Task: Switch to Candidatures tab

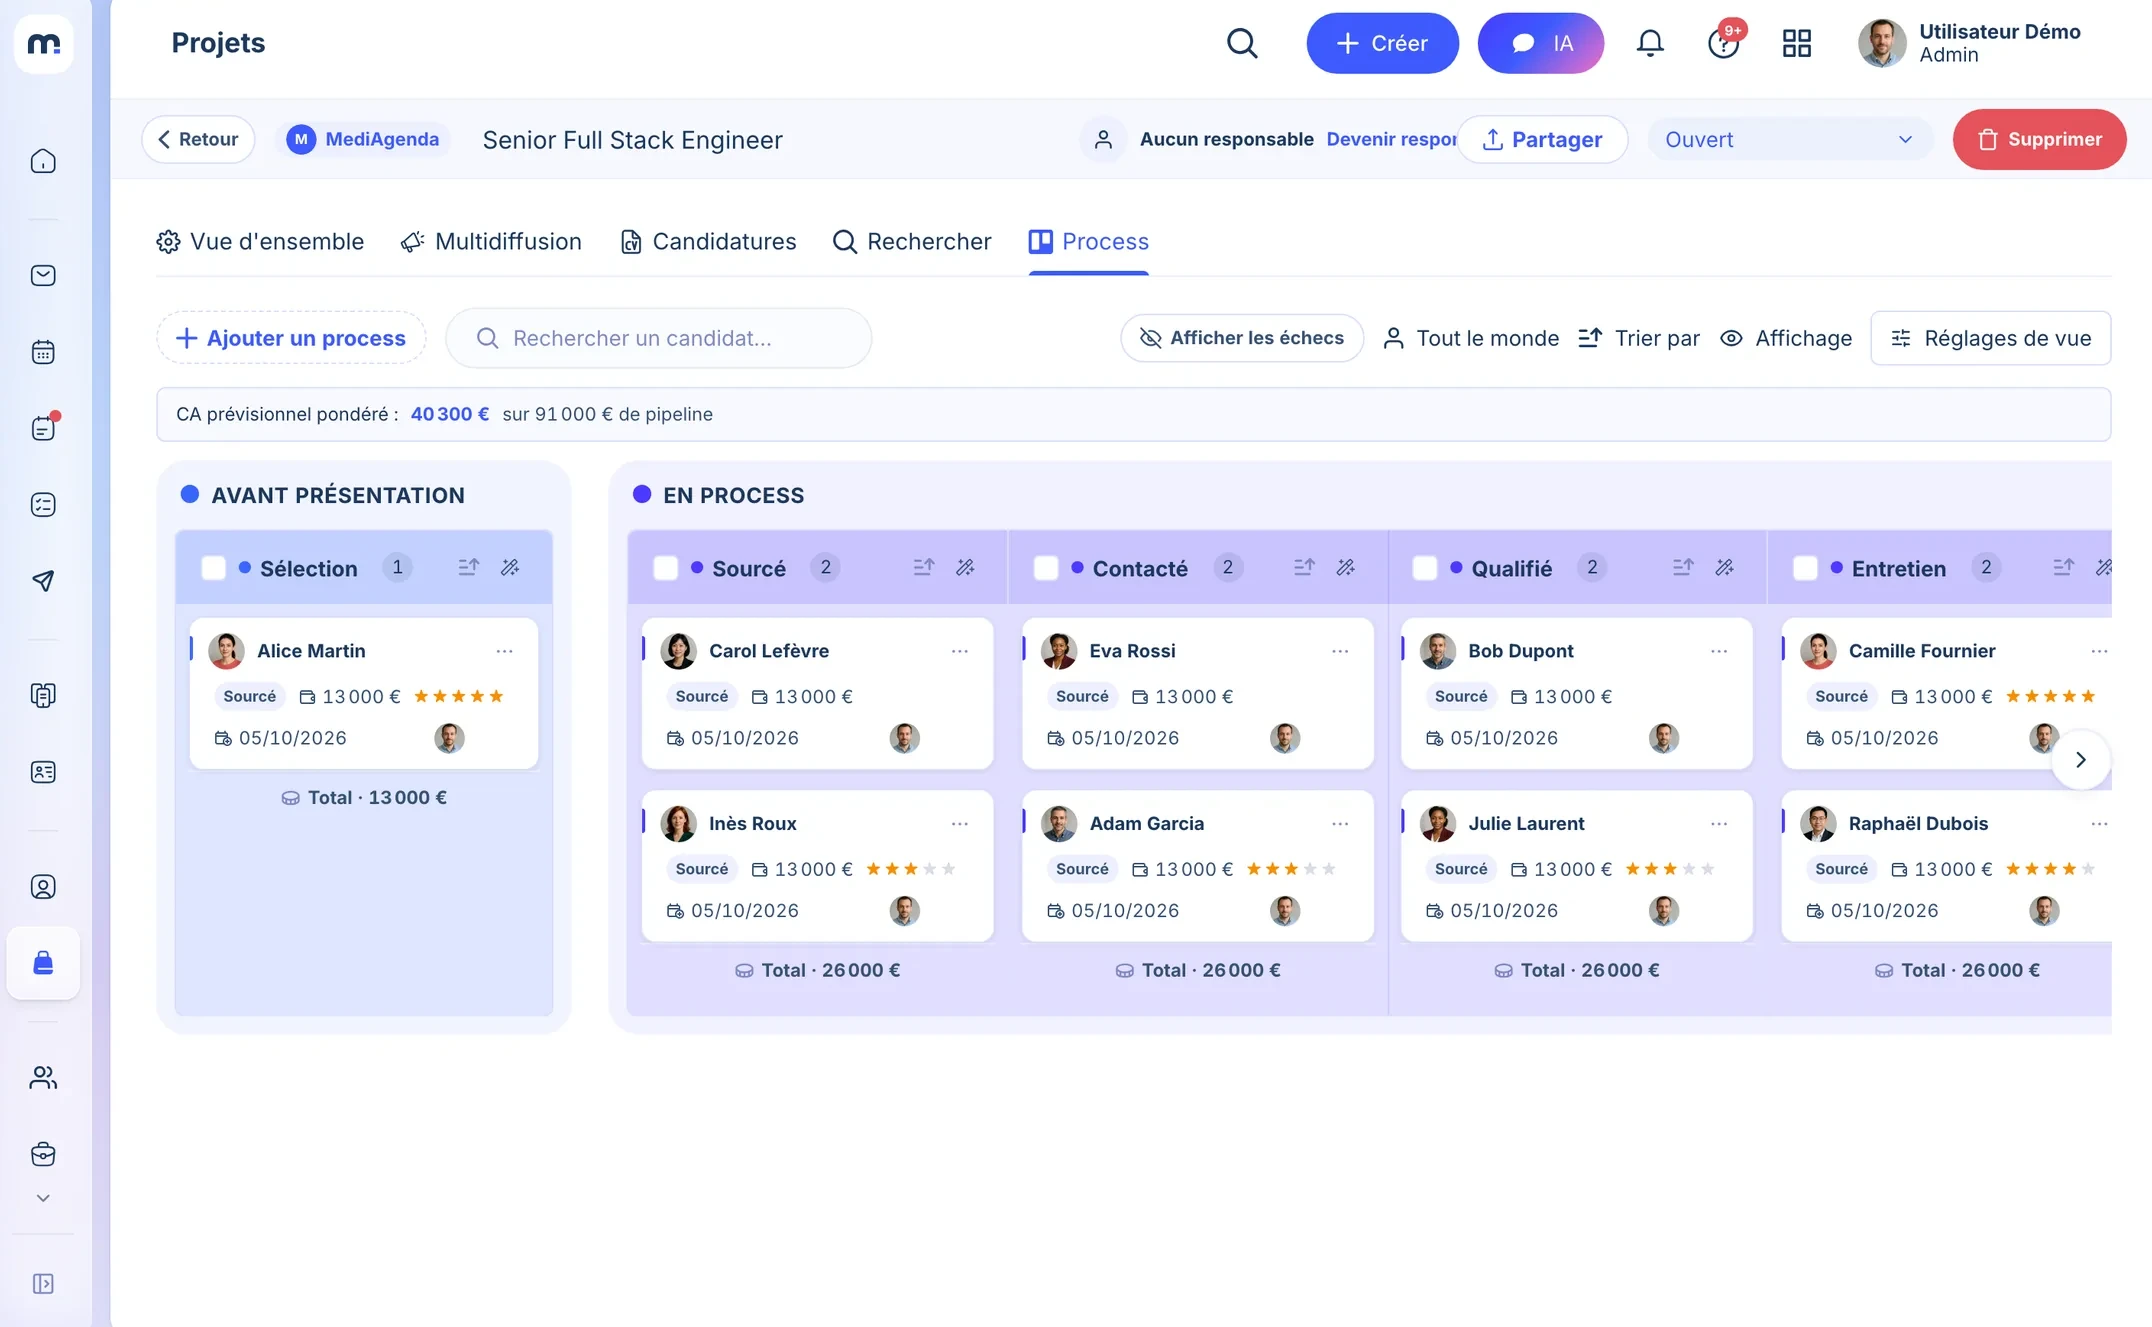Action: pos(708,242)
